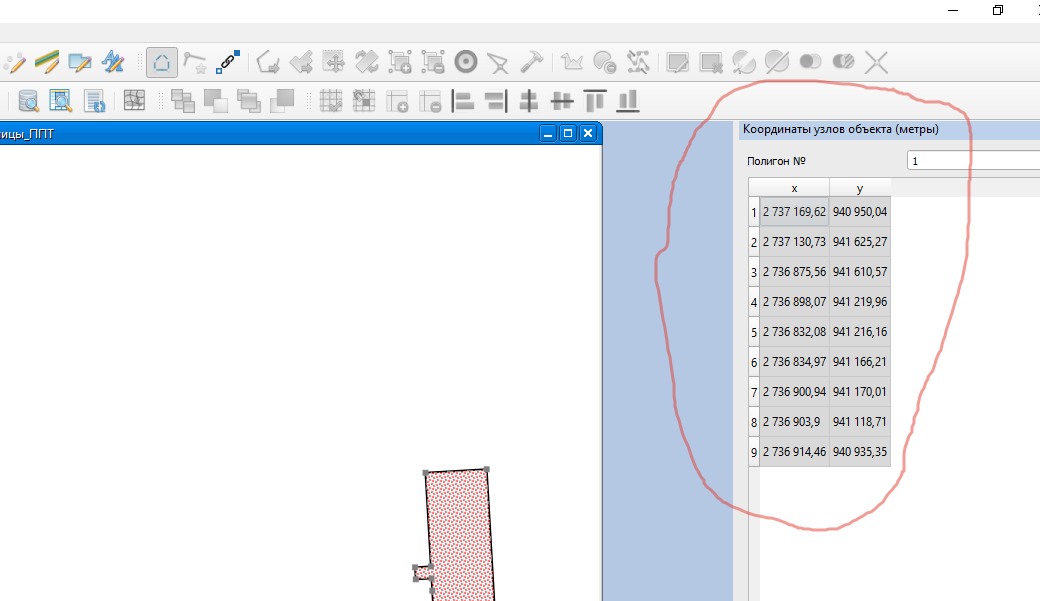
Task: Click the align top edges icon
Action: [595, 100]
